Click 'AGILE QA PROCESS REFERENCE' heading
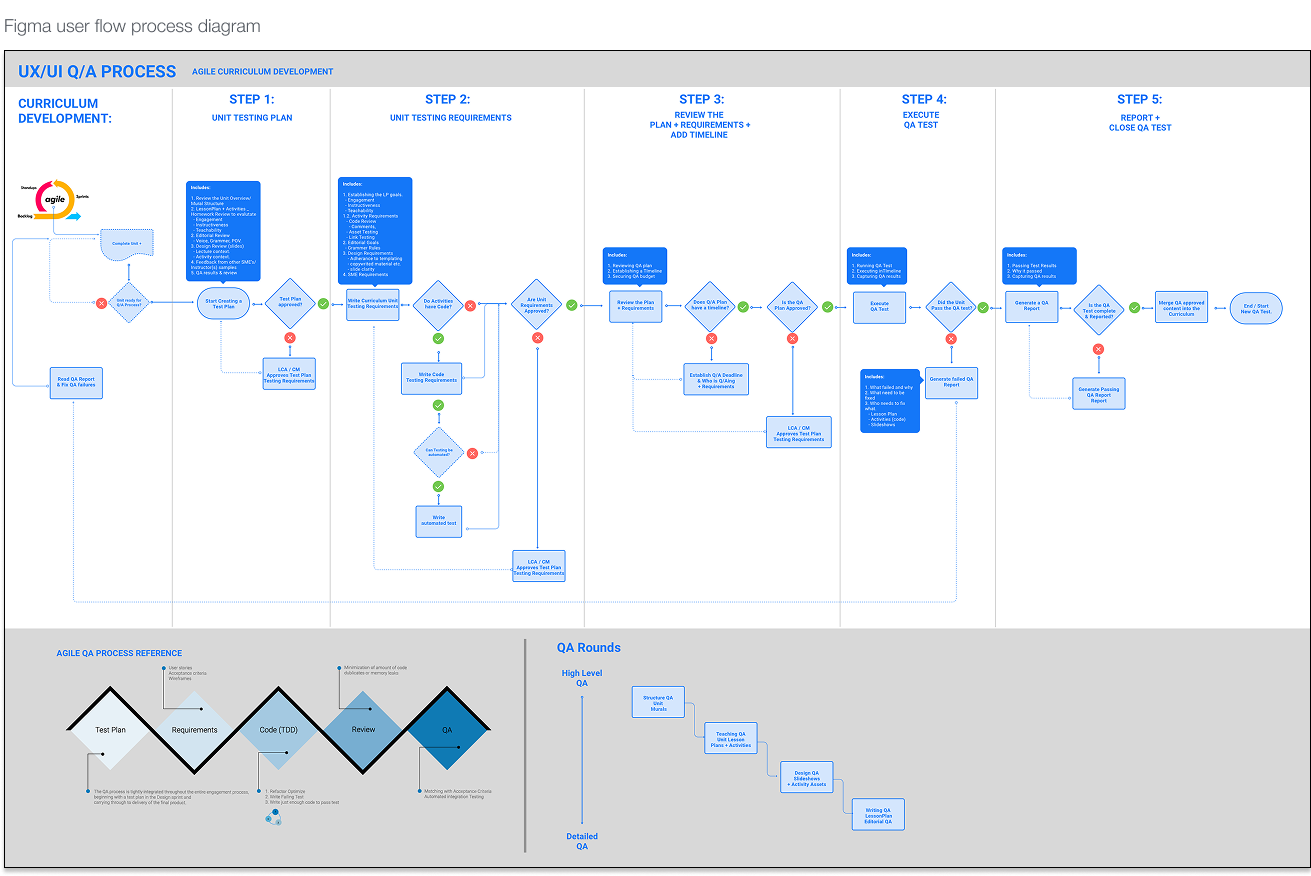 point(119,653)
